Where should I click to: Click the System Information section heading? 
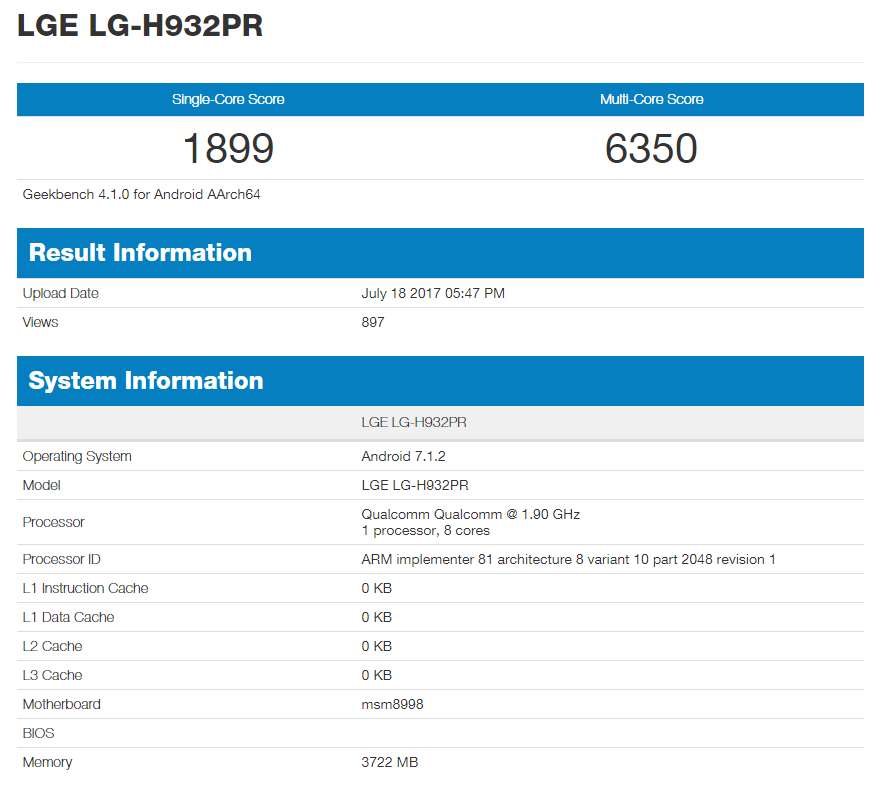[x=146, y=381]
